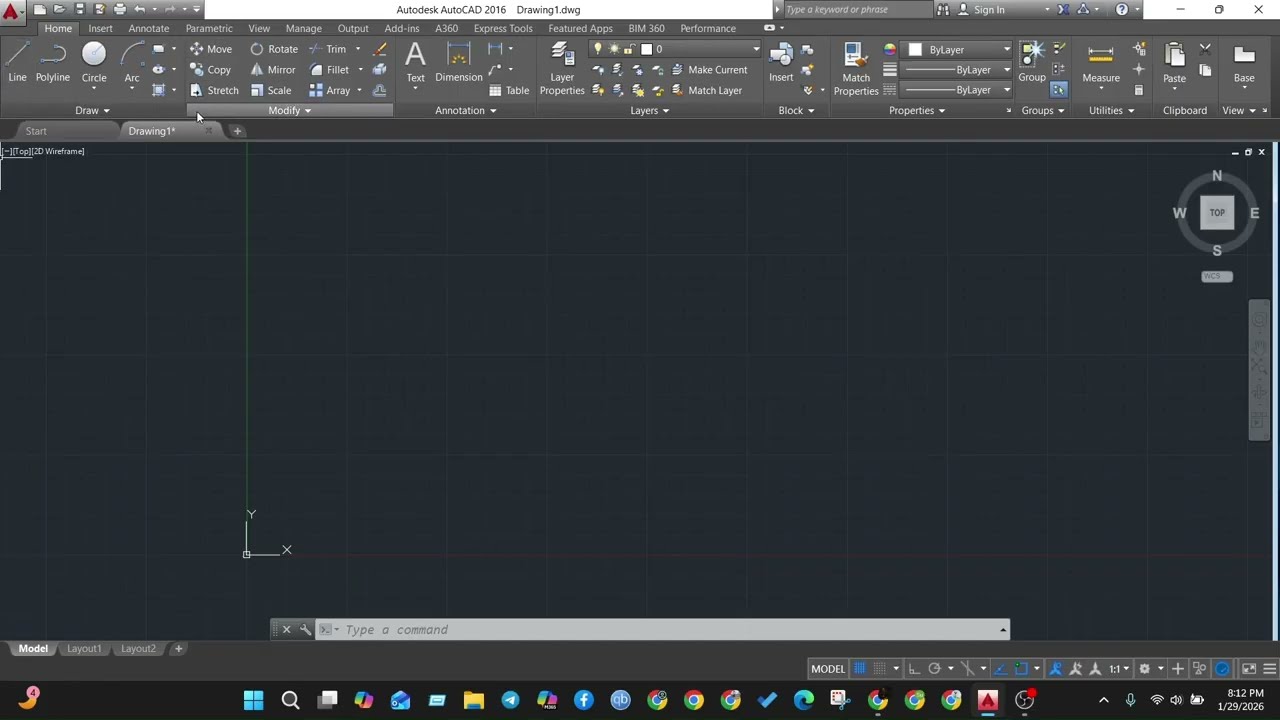This screenshot has width=1280, height=720.
Task: Choose the Rotate tool
Action: pyautogui.click(x=274, y=49)
